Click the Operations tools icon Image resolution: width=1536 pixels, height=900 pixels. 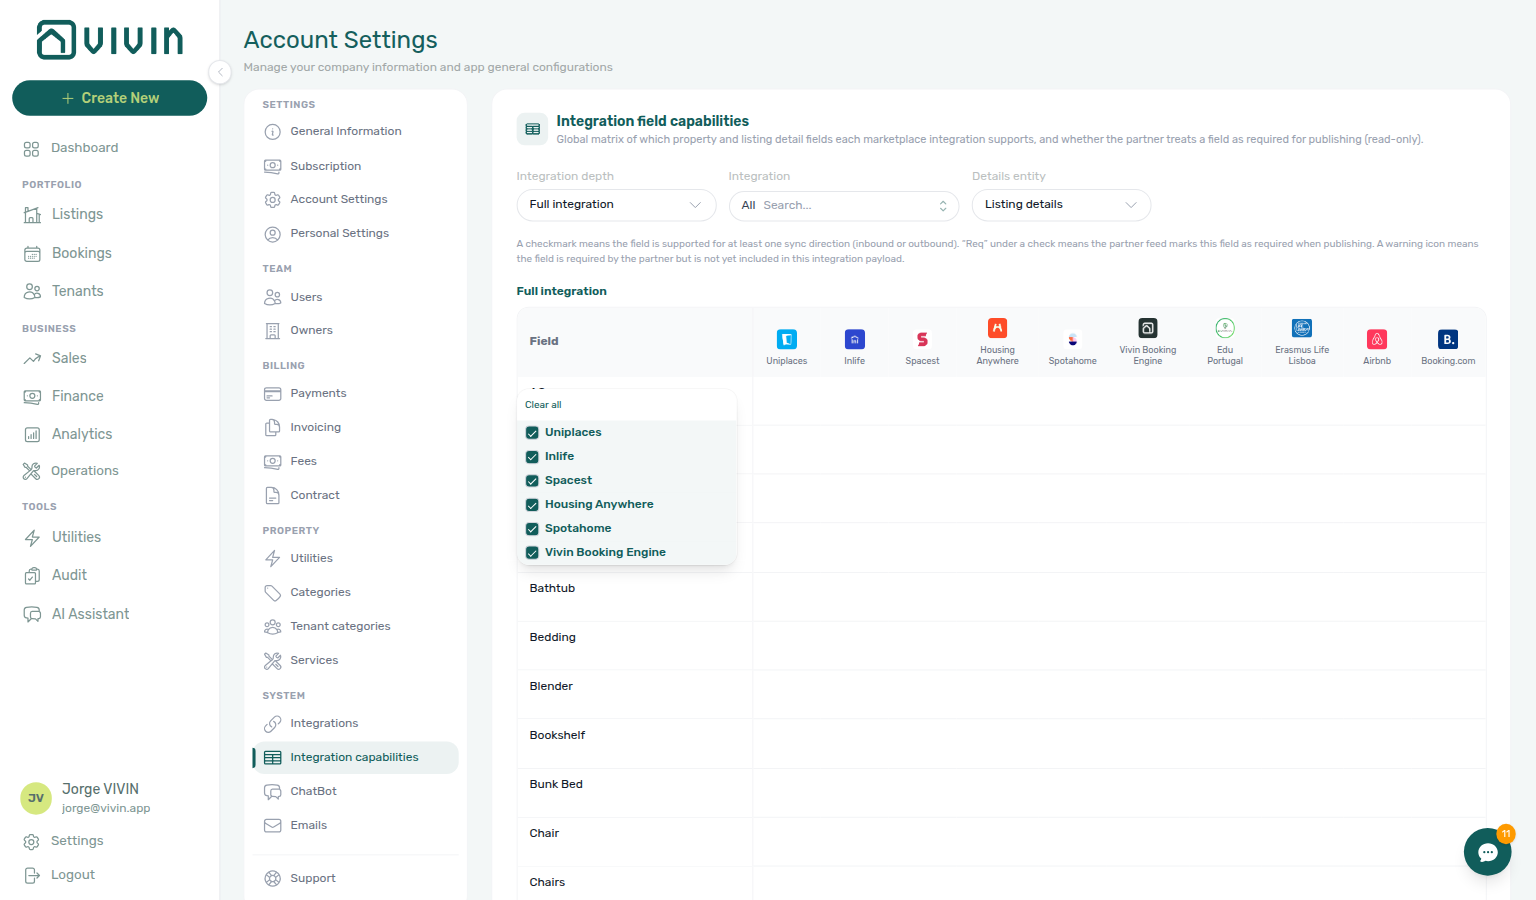32,471
